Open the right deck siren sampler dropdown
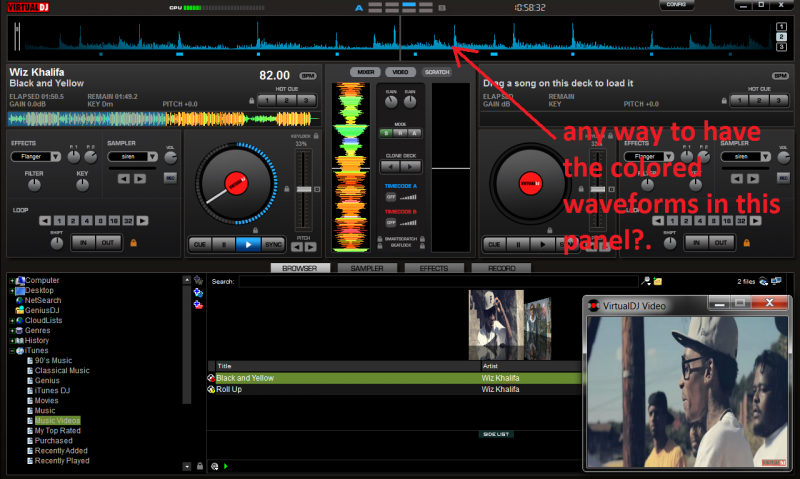Viewport: 800px width, 479px height. (766, 157)
